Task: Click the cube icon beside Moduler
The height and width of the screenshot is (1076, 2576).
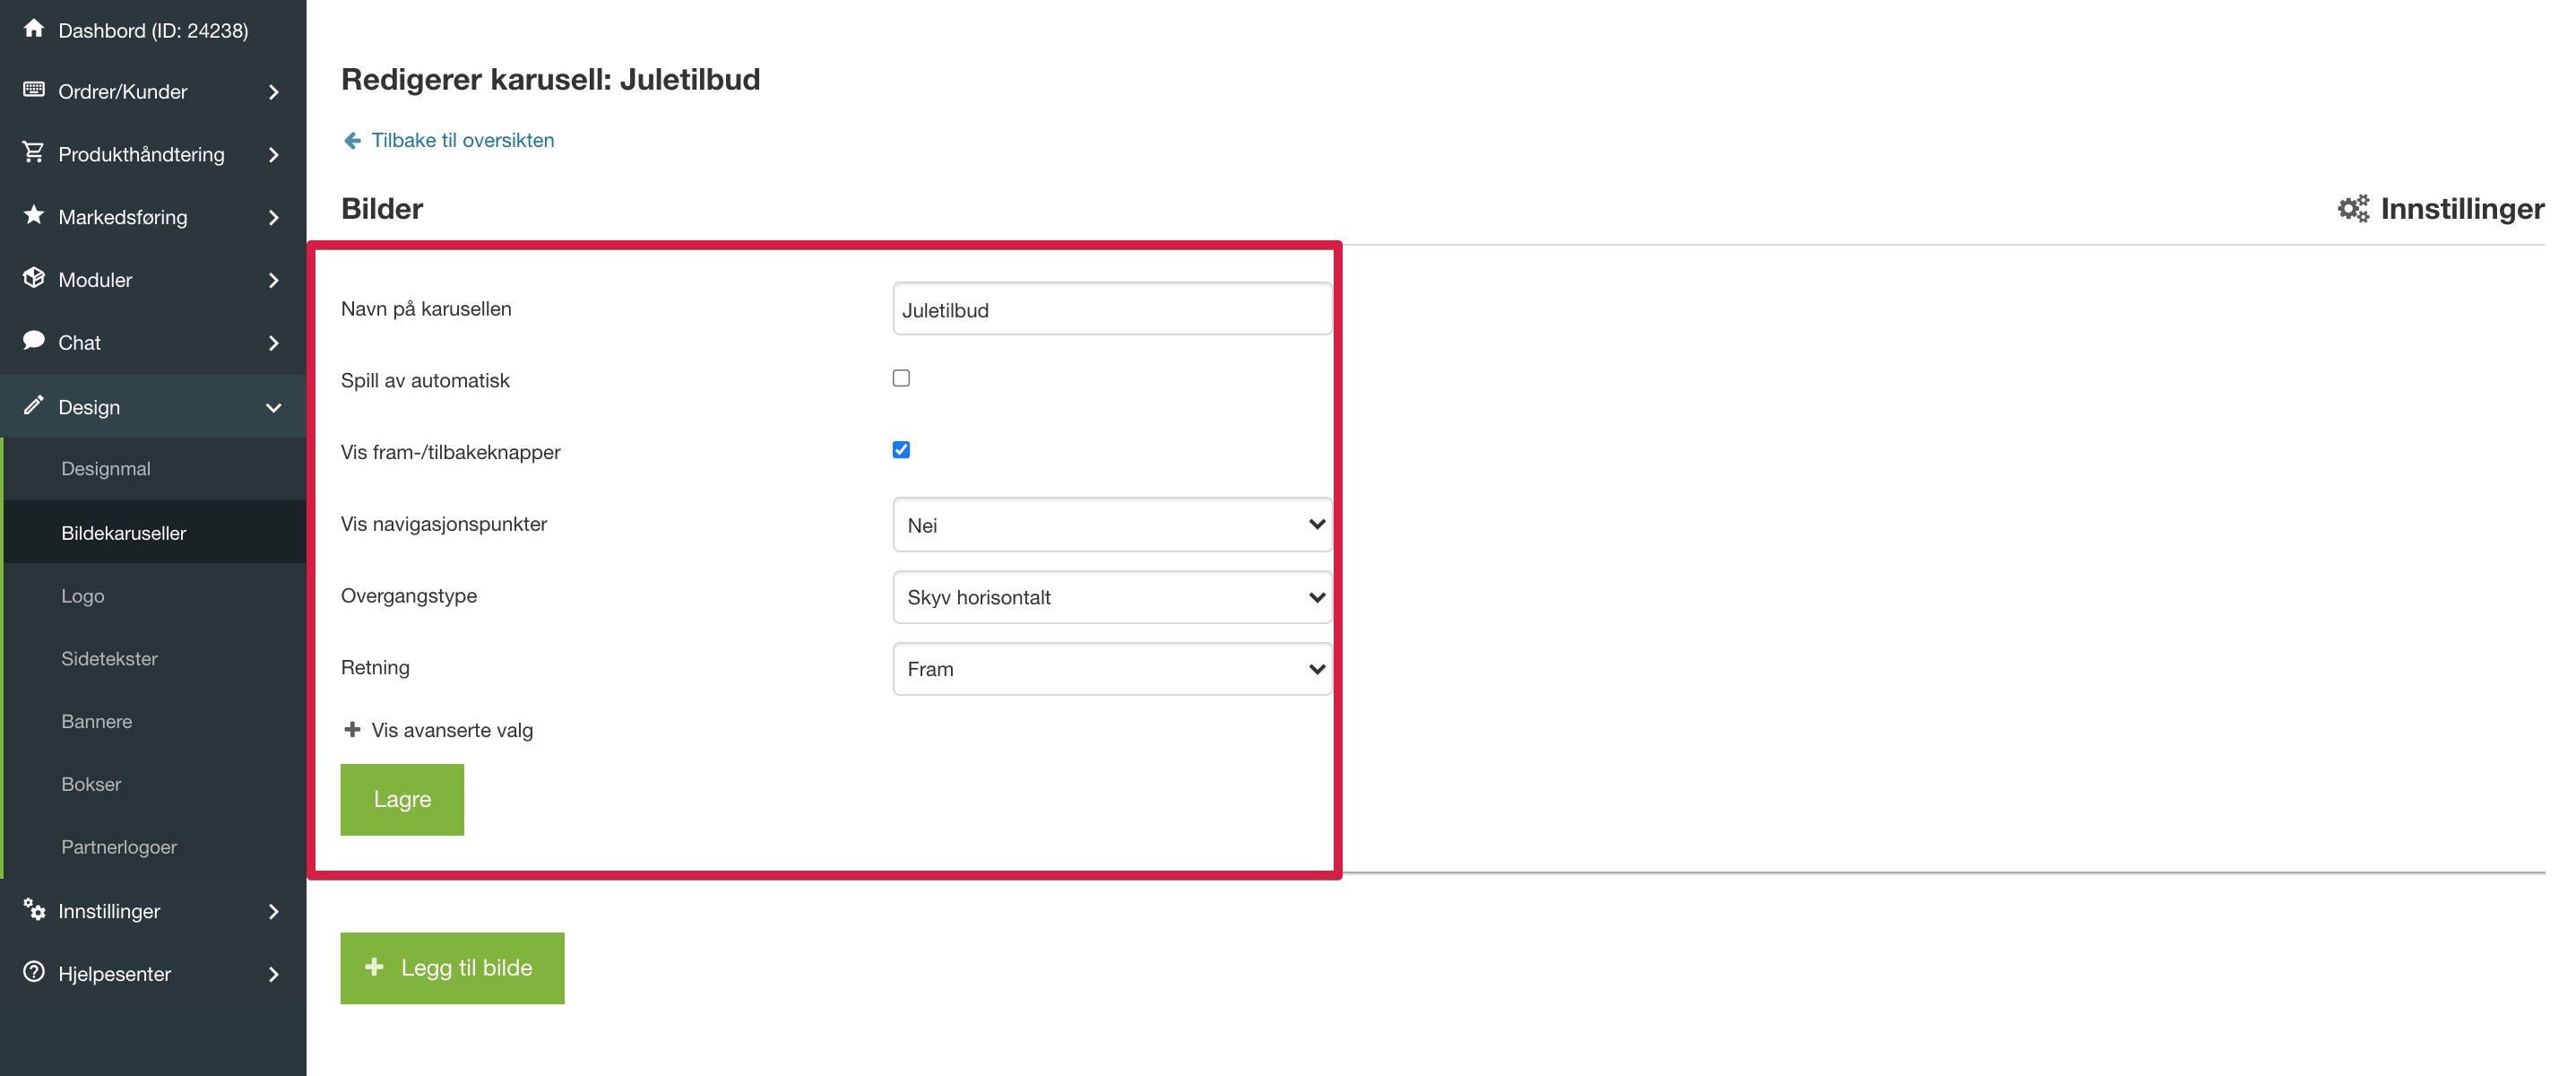Action: coord(34,277)
